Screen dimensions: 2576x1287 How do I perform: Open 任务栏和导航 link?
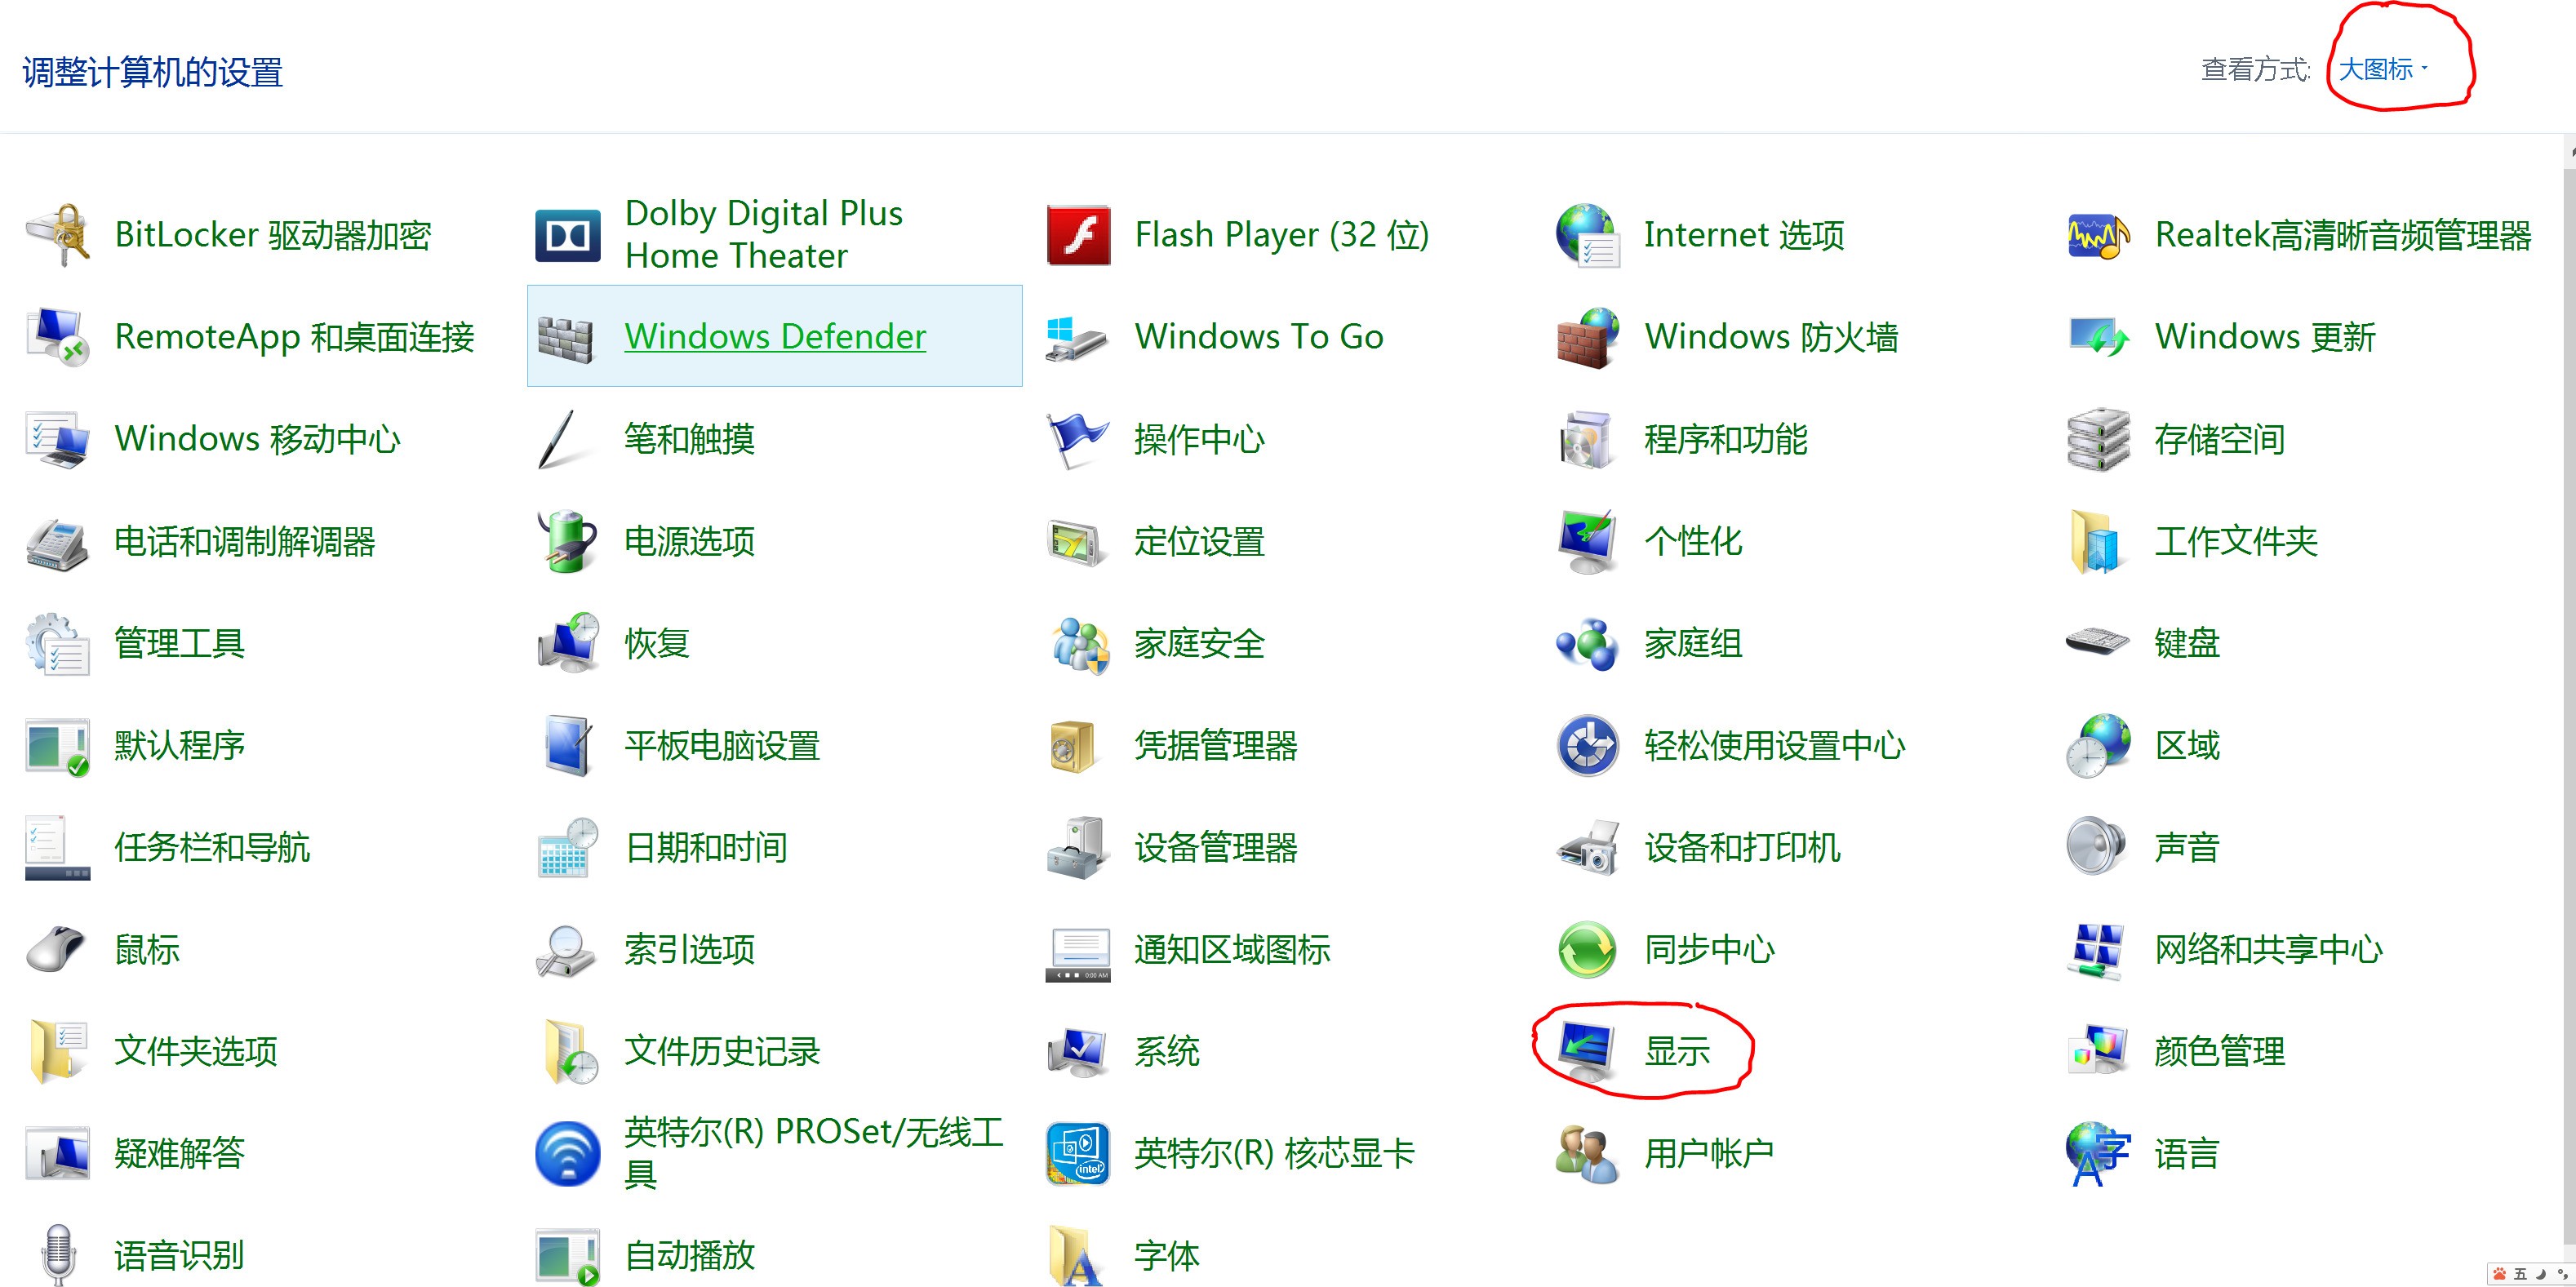pos(212,847)
